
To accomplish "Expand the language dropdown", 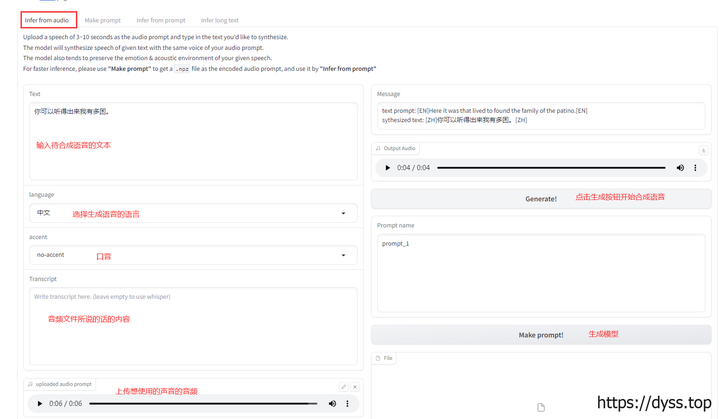I will coord(343,213).
